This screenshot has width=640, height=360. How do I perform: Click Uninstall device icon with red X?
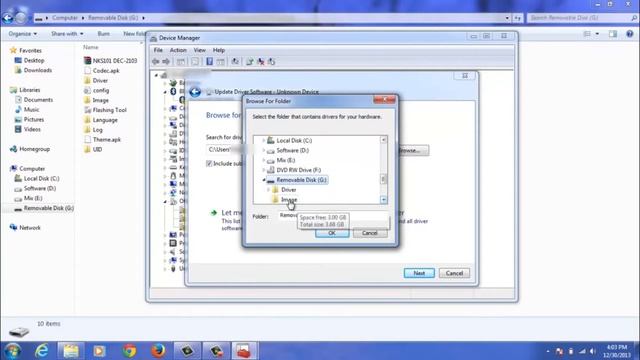[260, 62]
